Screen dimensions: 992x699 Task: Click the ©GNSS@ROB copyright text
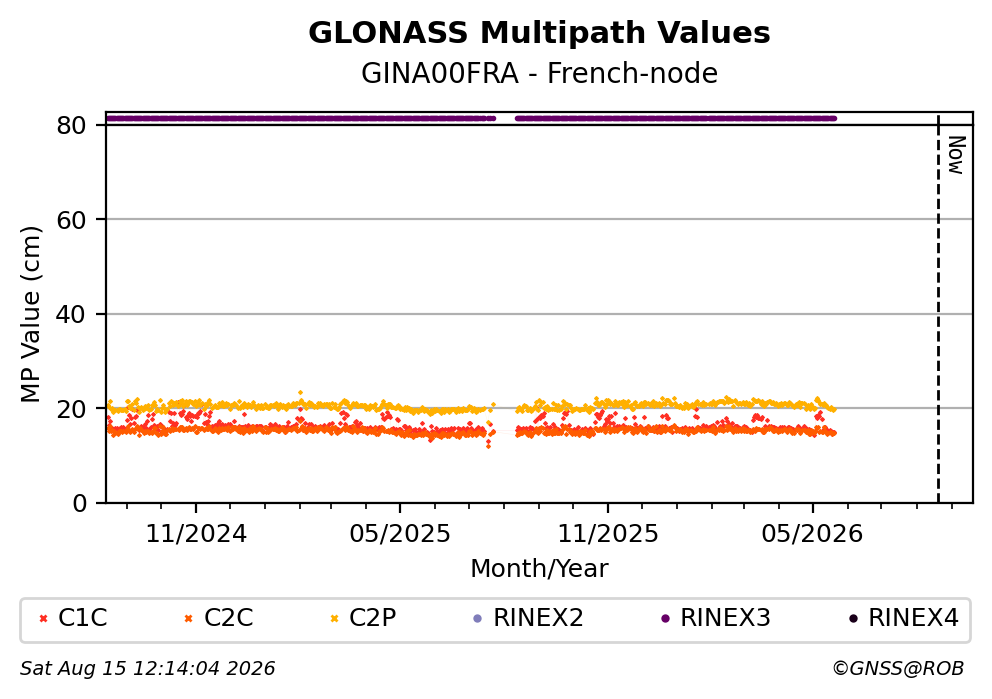pos(898,669)
